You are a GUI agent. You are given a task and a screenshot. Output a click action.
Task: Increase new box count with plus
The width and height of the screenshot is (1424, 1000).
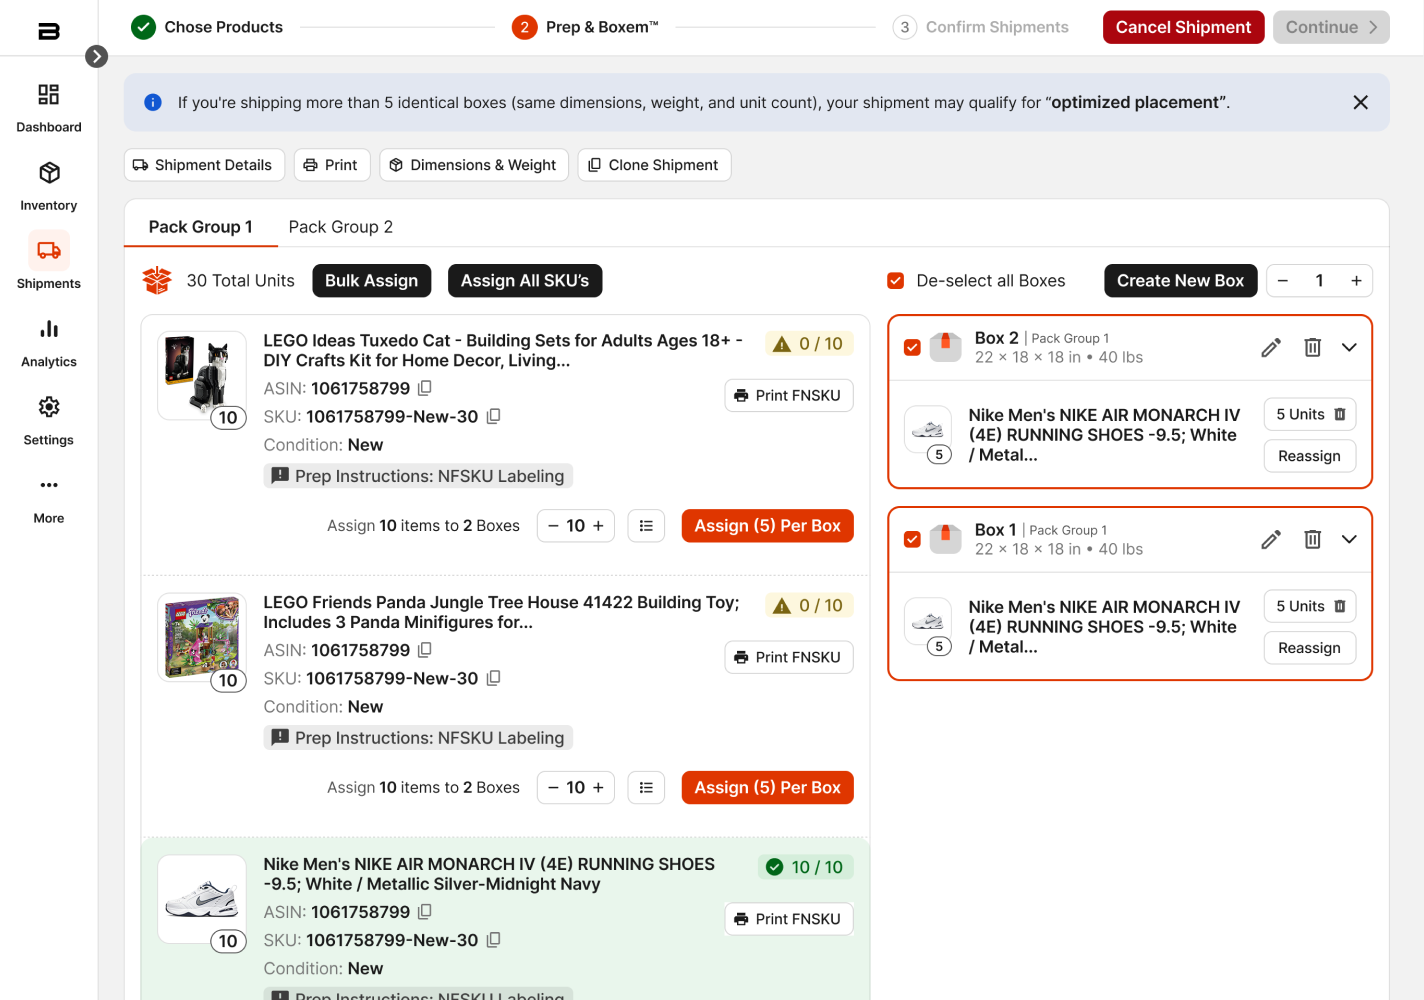[1356, 281]
